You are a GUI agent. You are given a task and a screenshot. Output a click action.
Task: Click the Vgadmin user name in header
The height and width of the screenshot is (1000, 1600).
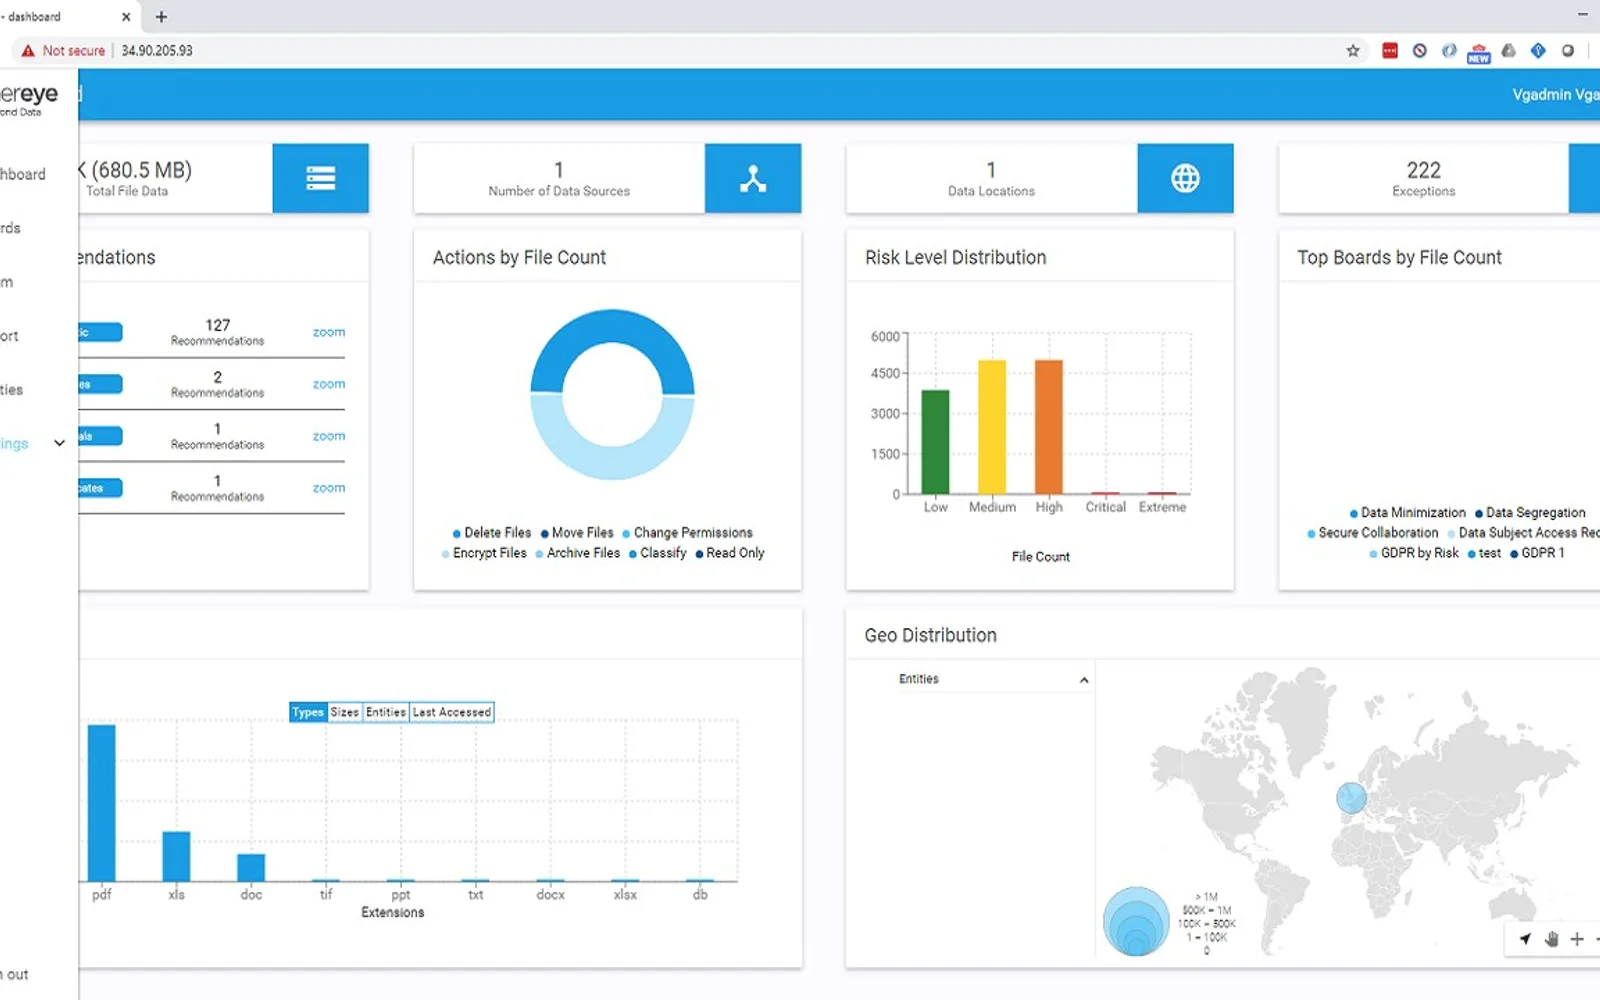(x=1555, y=94)
